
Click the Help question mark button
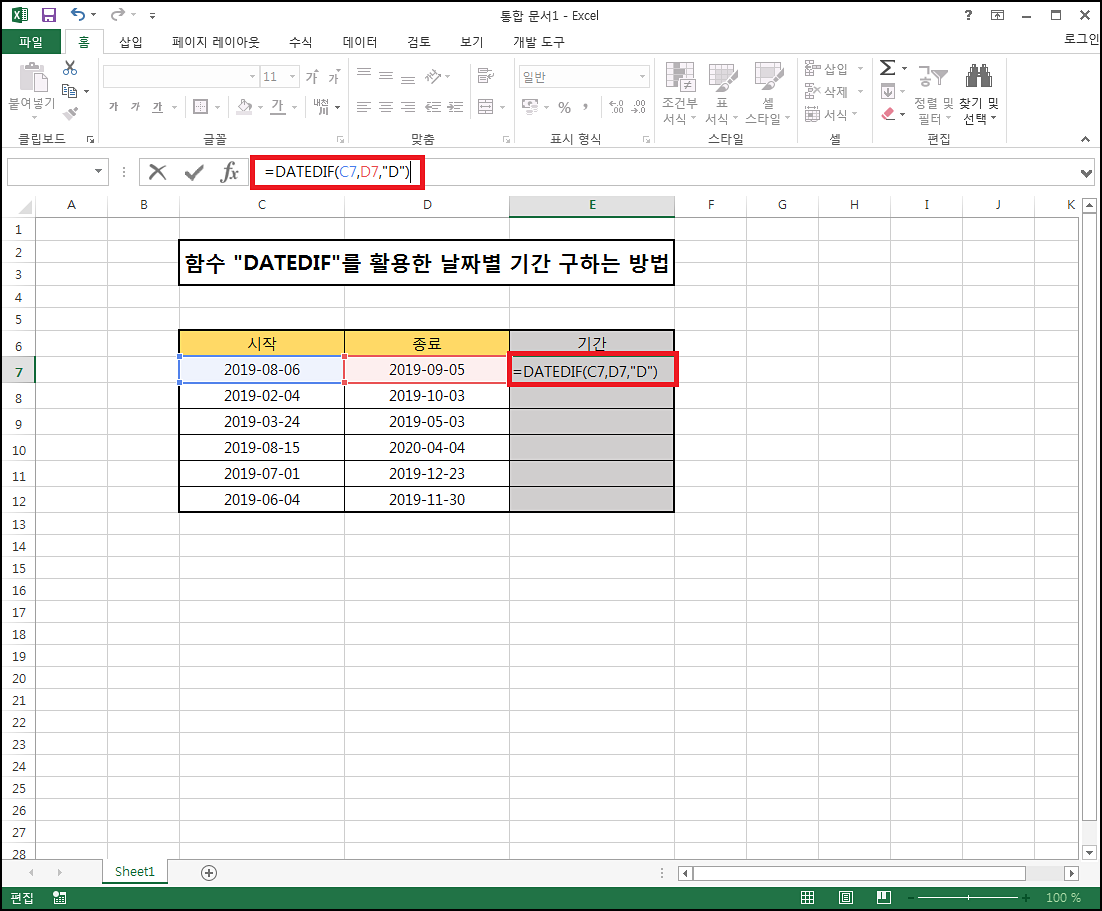(968, 15)
